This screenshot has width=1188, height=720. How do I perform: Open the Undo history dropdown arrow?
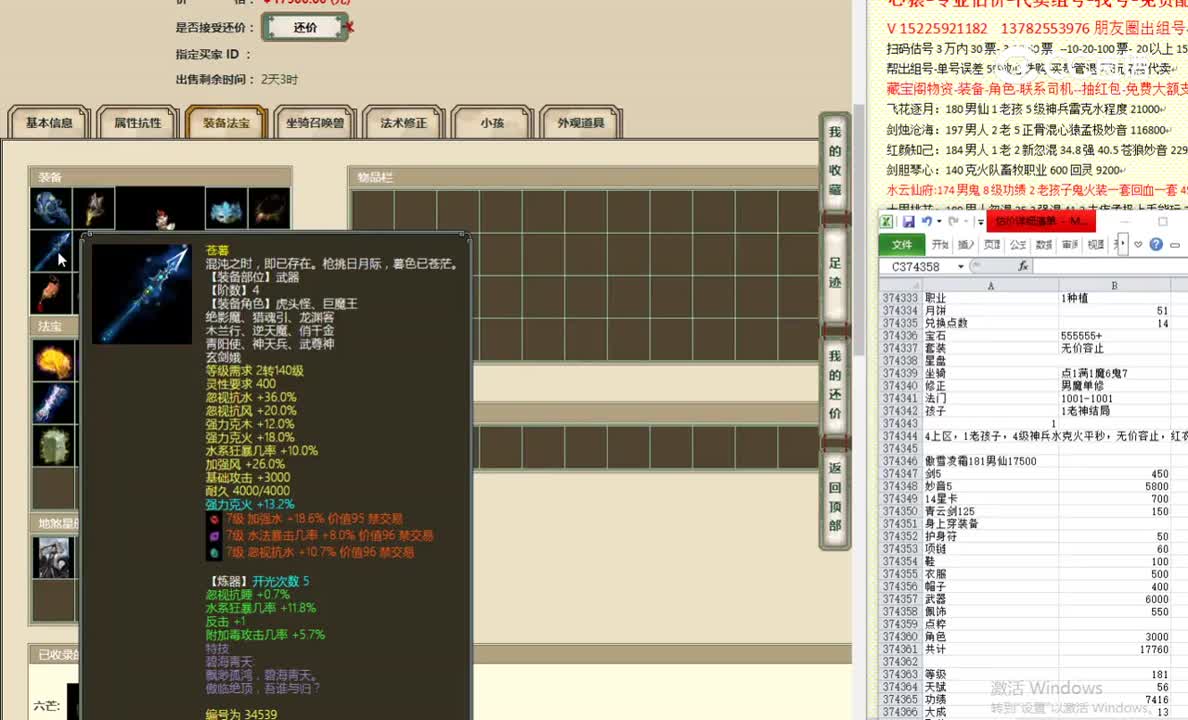click(937, 222)
